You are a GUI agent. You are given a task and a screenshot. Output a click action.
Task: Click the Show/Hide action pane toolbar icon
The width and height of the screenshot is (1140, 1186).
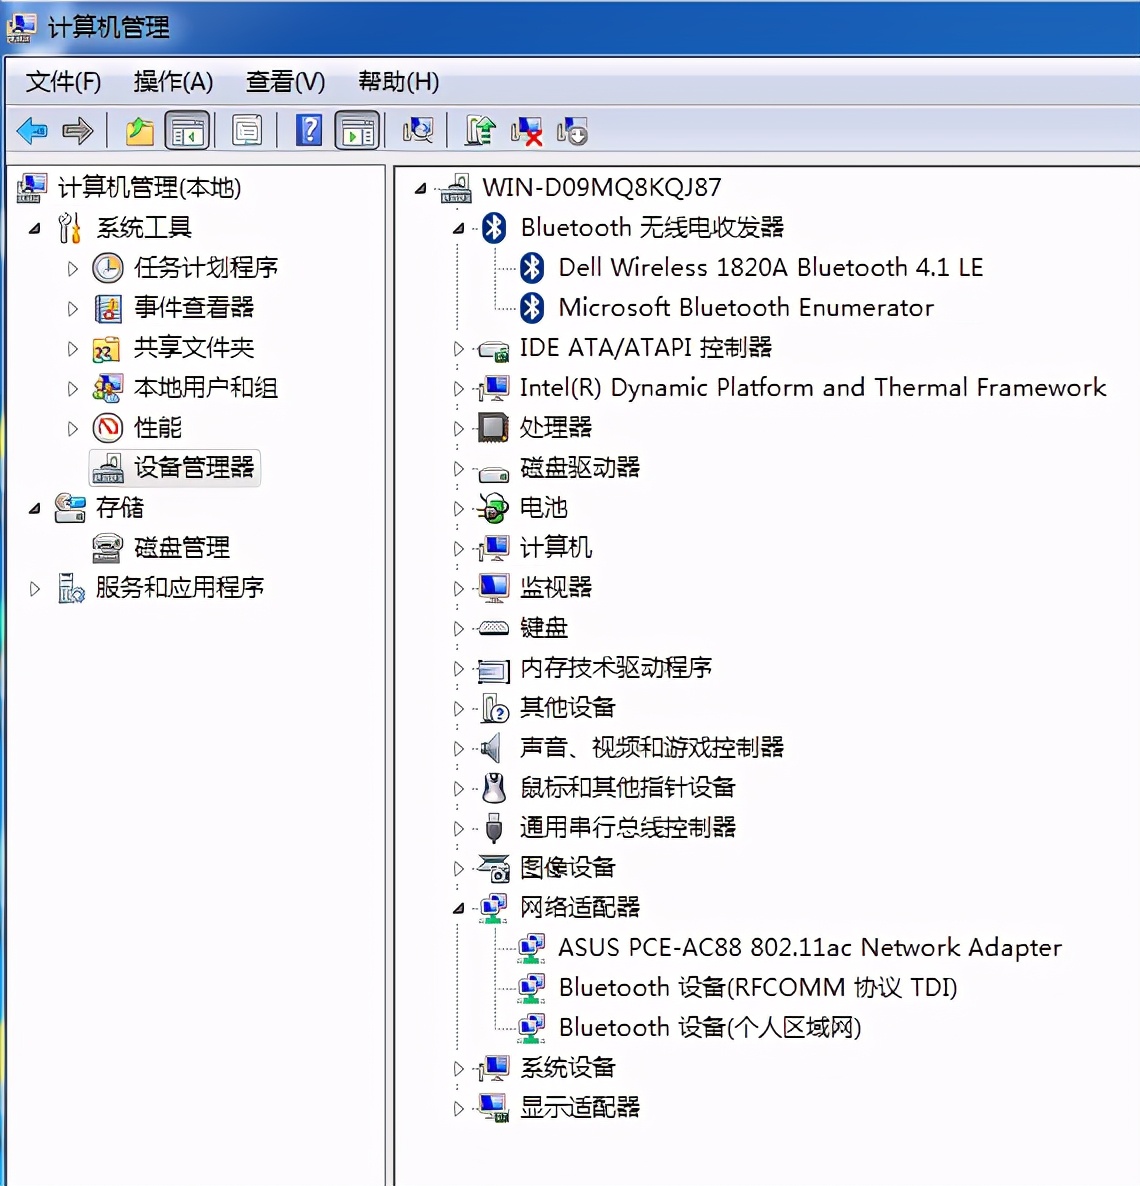tap(357, 130)
